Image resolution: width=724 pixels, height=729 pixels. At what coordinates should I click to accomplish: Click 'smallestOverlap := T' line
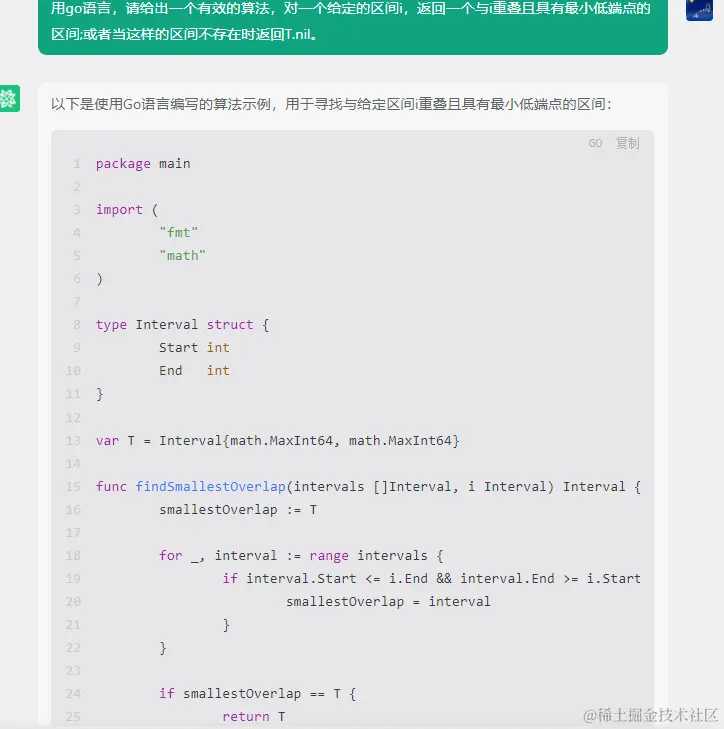click(x=238, y=510)
